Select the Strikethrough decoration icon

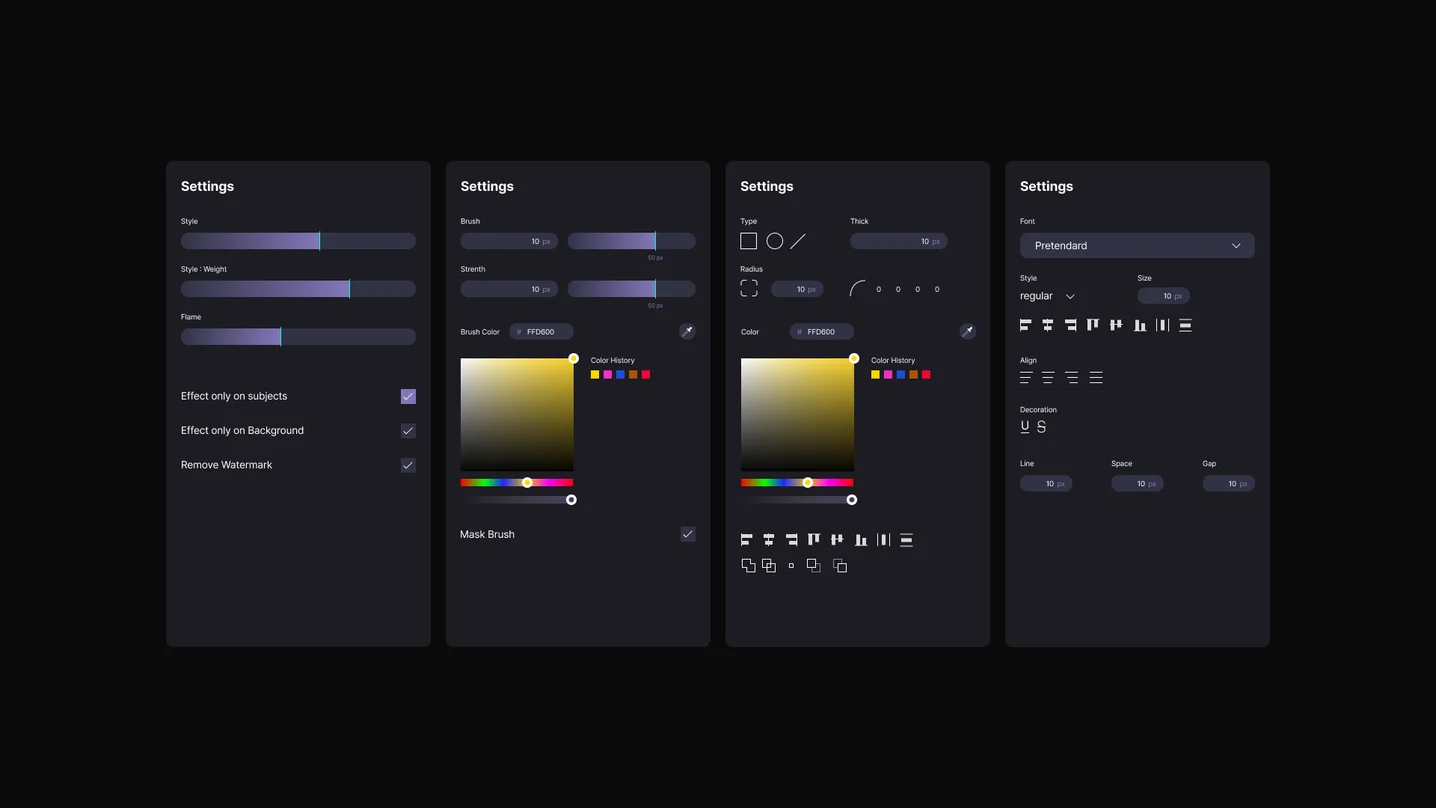click(x=1041, y=425)
